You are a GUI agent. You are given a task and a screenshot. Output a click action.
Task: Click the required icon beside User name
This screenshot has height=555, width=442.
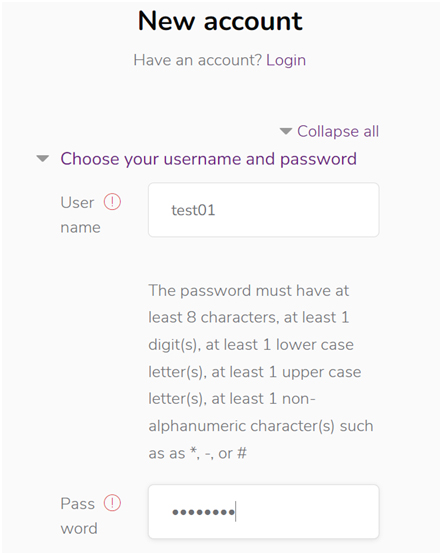[112, 202]
